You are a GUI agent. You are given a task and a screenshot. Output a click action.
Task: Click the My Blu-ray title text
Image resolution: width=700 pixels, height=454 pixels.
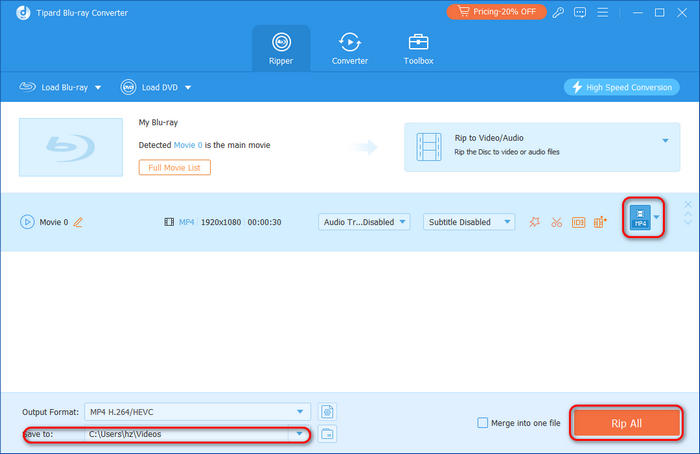click(x=158, y=122)
